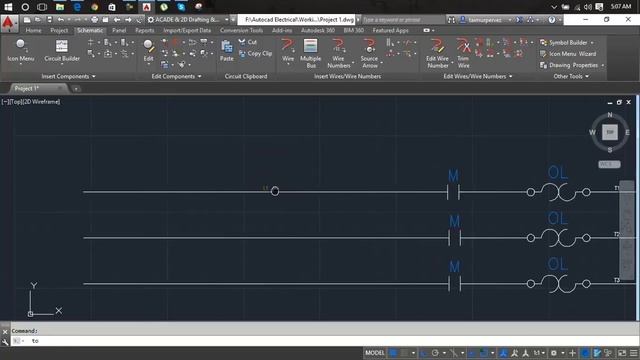Toggle object snap in status bar
This screenshot has width=640, height=360.
coord(483,353)
